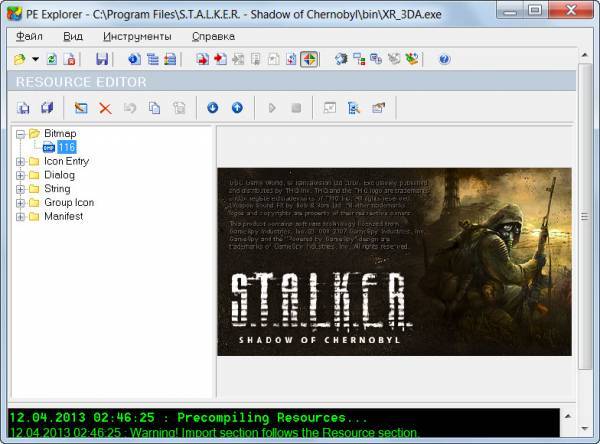Click the Save All Resources stacked icon
This screenshot has width=600, height=444.
point(47,108)
